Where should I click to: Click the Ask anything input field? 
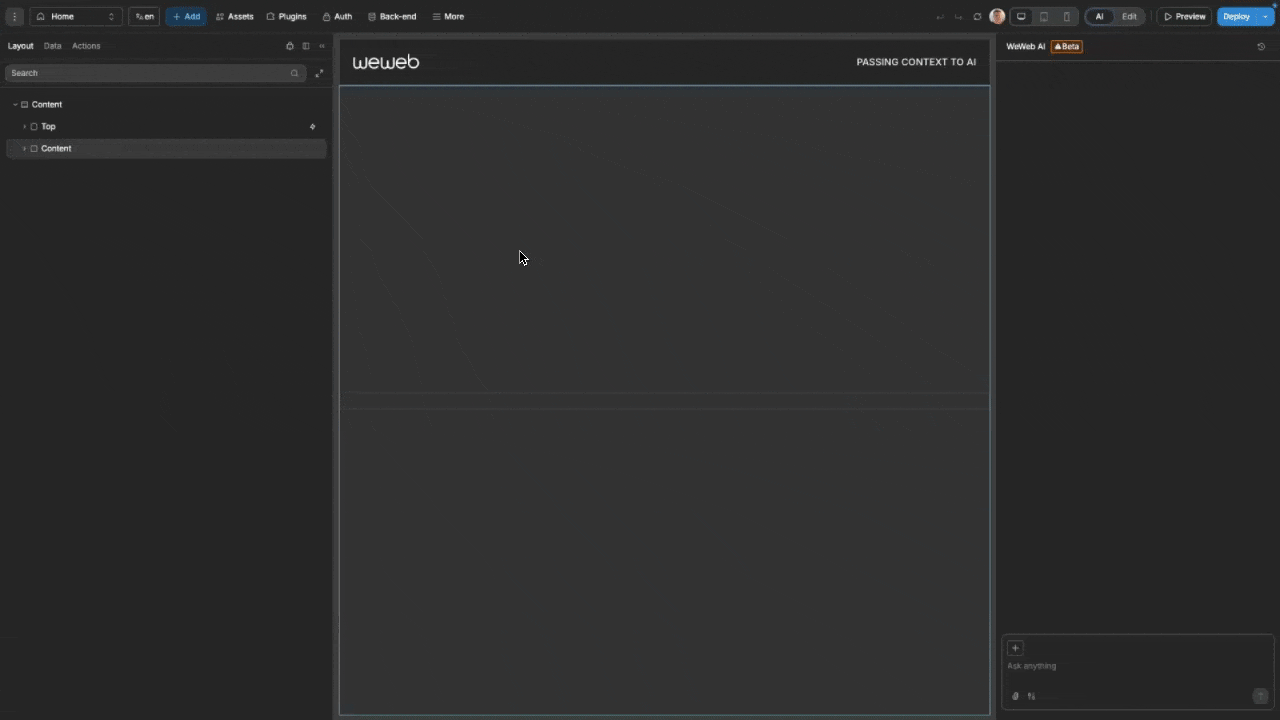pyautogui.click(x=1100, y=665)
